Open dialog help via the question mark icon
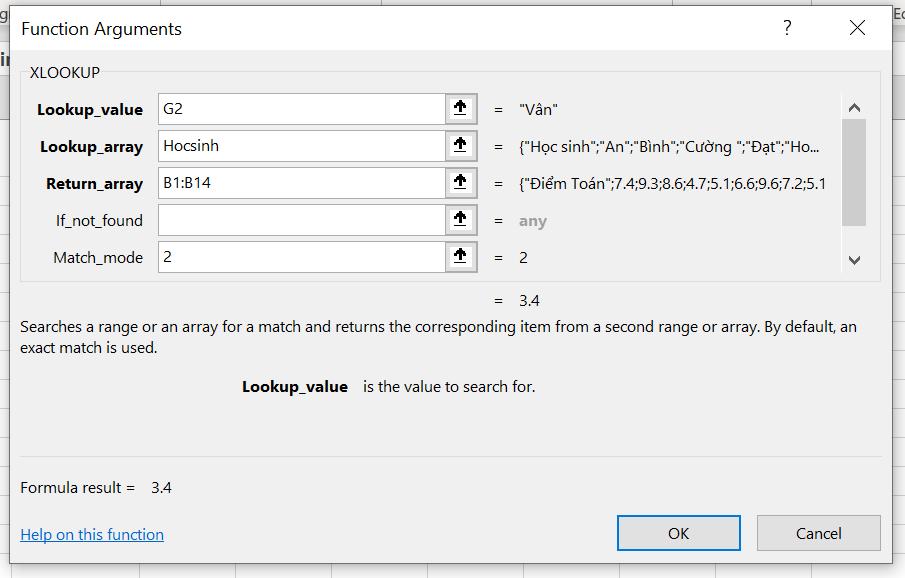Screen dimensions: 905x578 pos(786,29)
